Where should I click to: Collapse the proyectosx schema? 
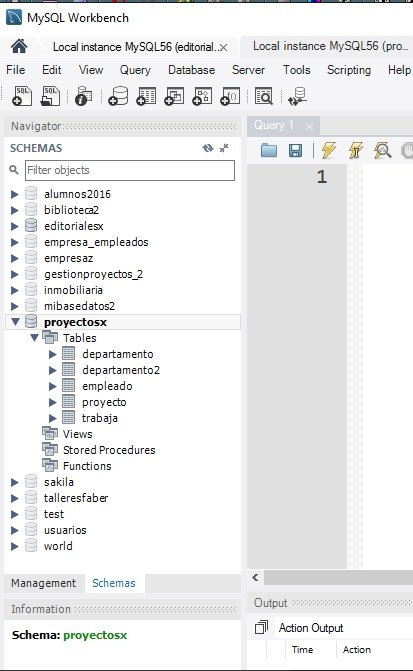coord(15,321)
